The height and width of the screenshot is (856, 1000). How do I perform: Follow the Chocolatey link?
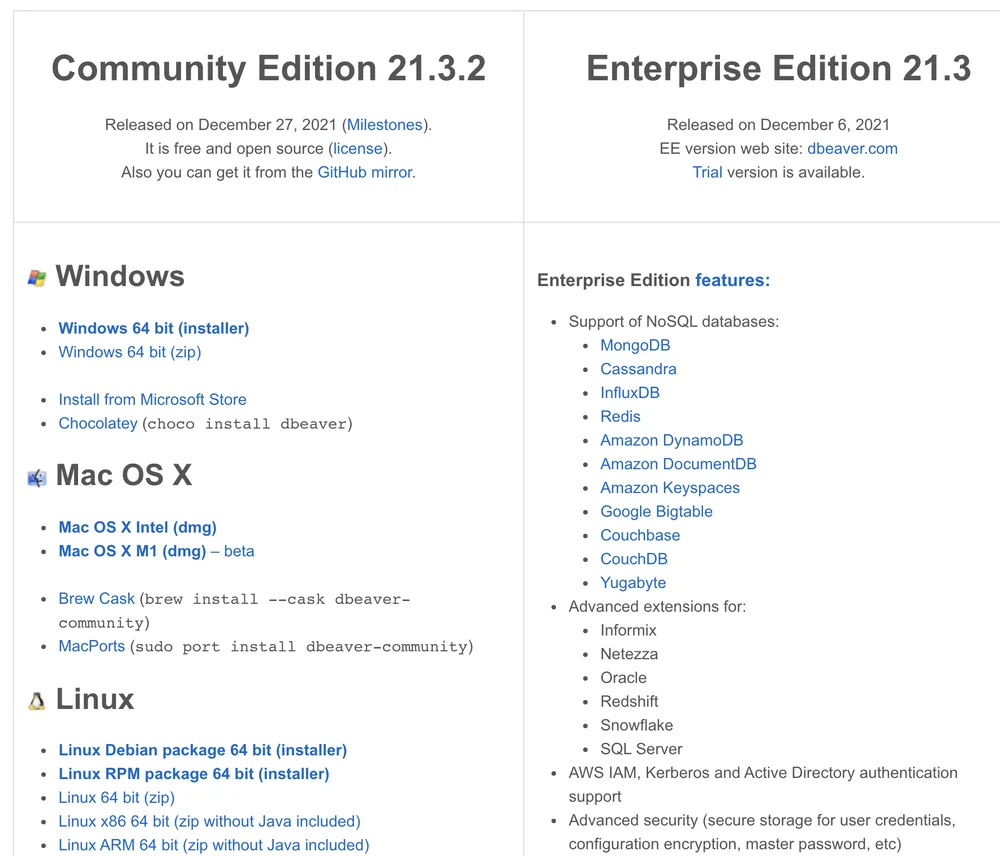coord(98,424)
